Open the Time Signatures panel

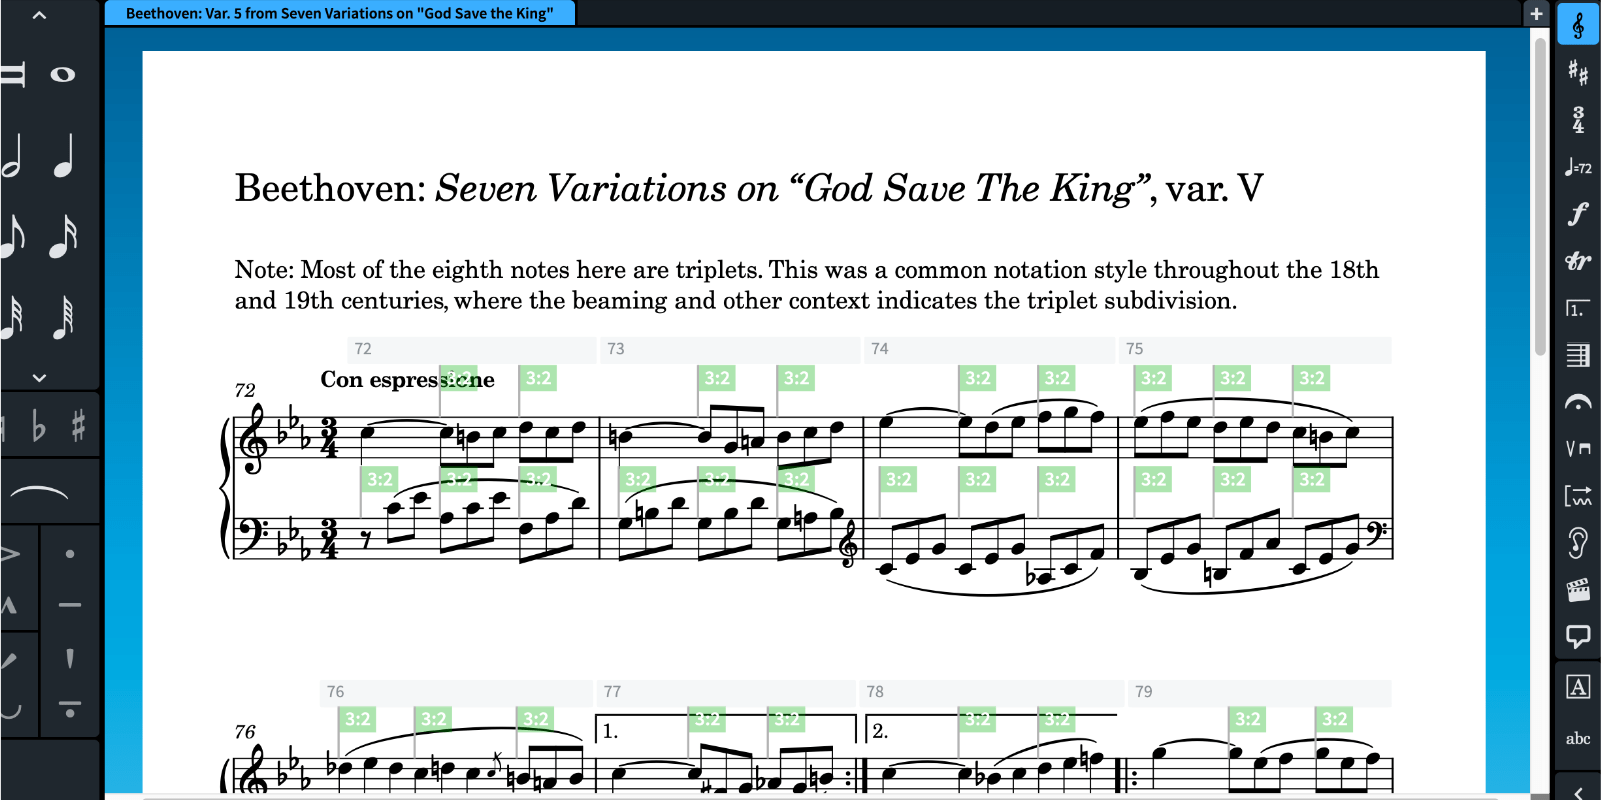coord(1578,120)
